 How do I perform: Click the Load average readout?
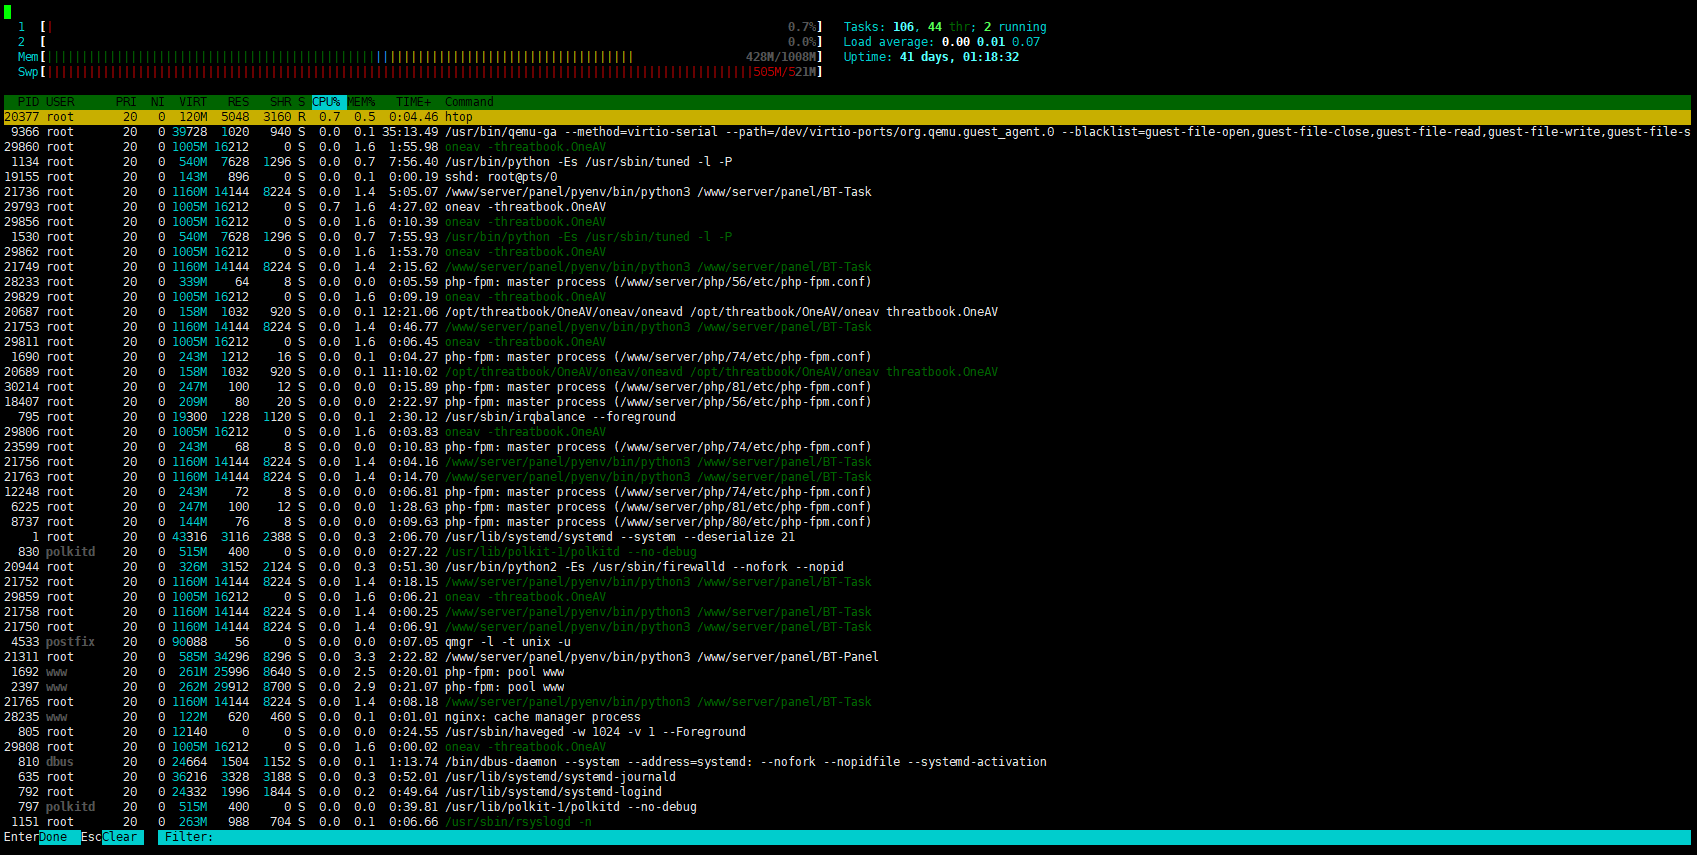942,42
